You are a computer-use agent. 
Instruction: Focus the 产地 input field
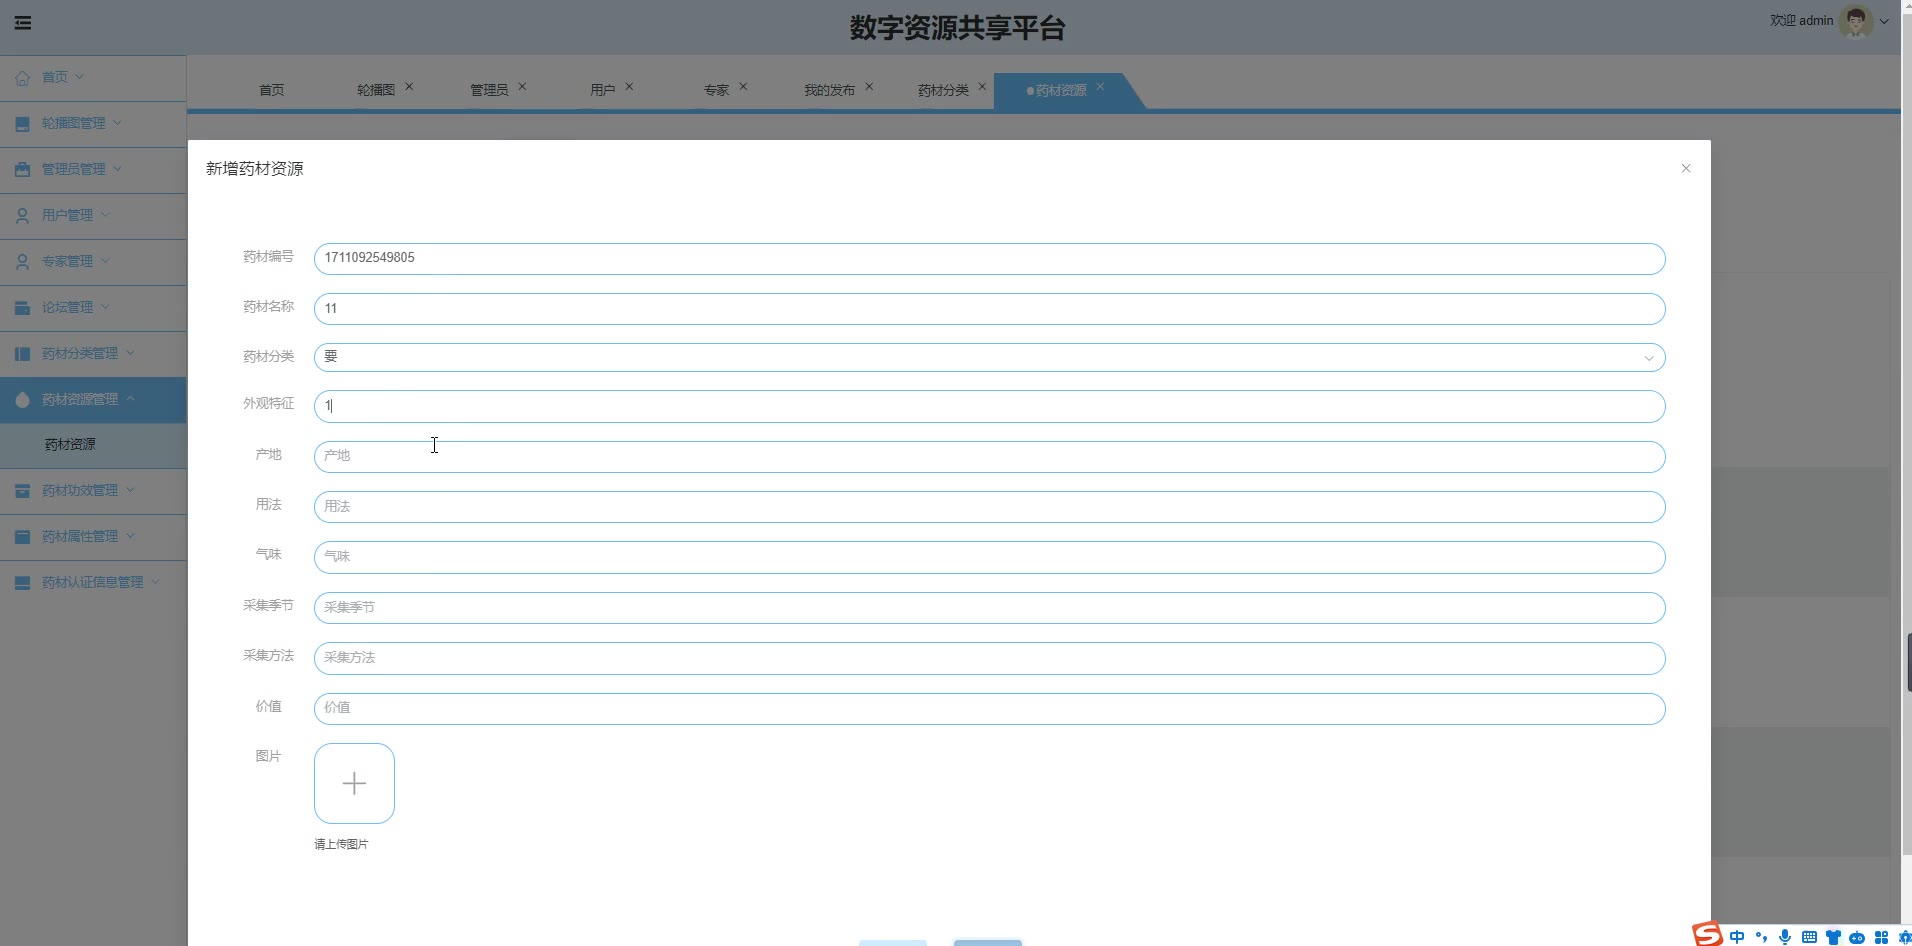(x=989, y=456)
